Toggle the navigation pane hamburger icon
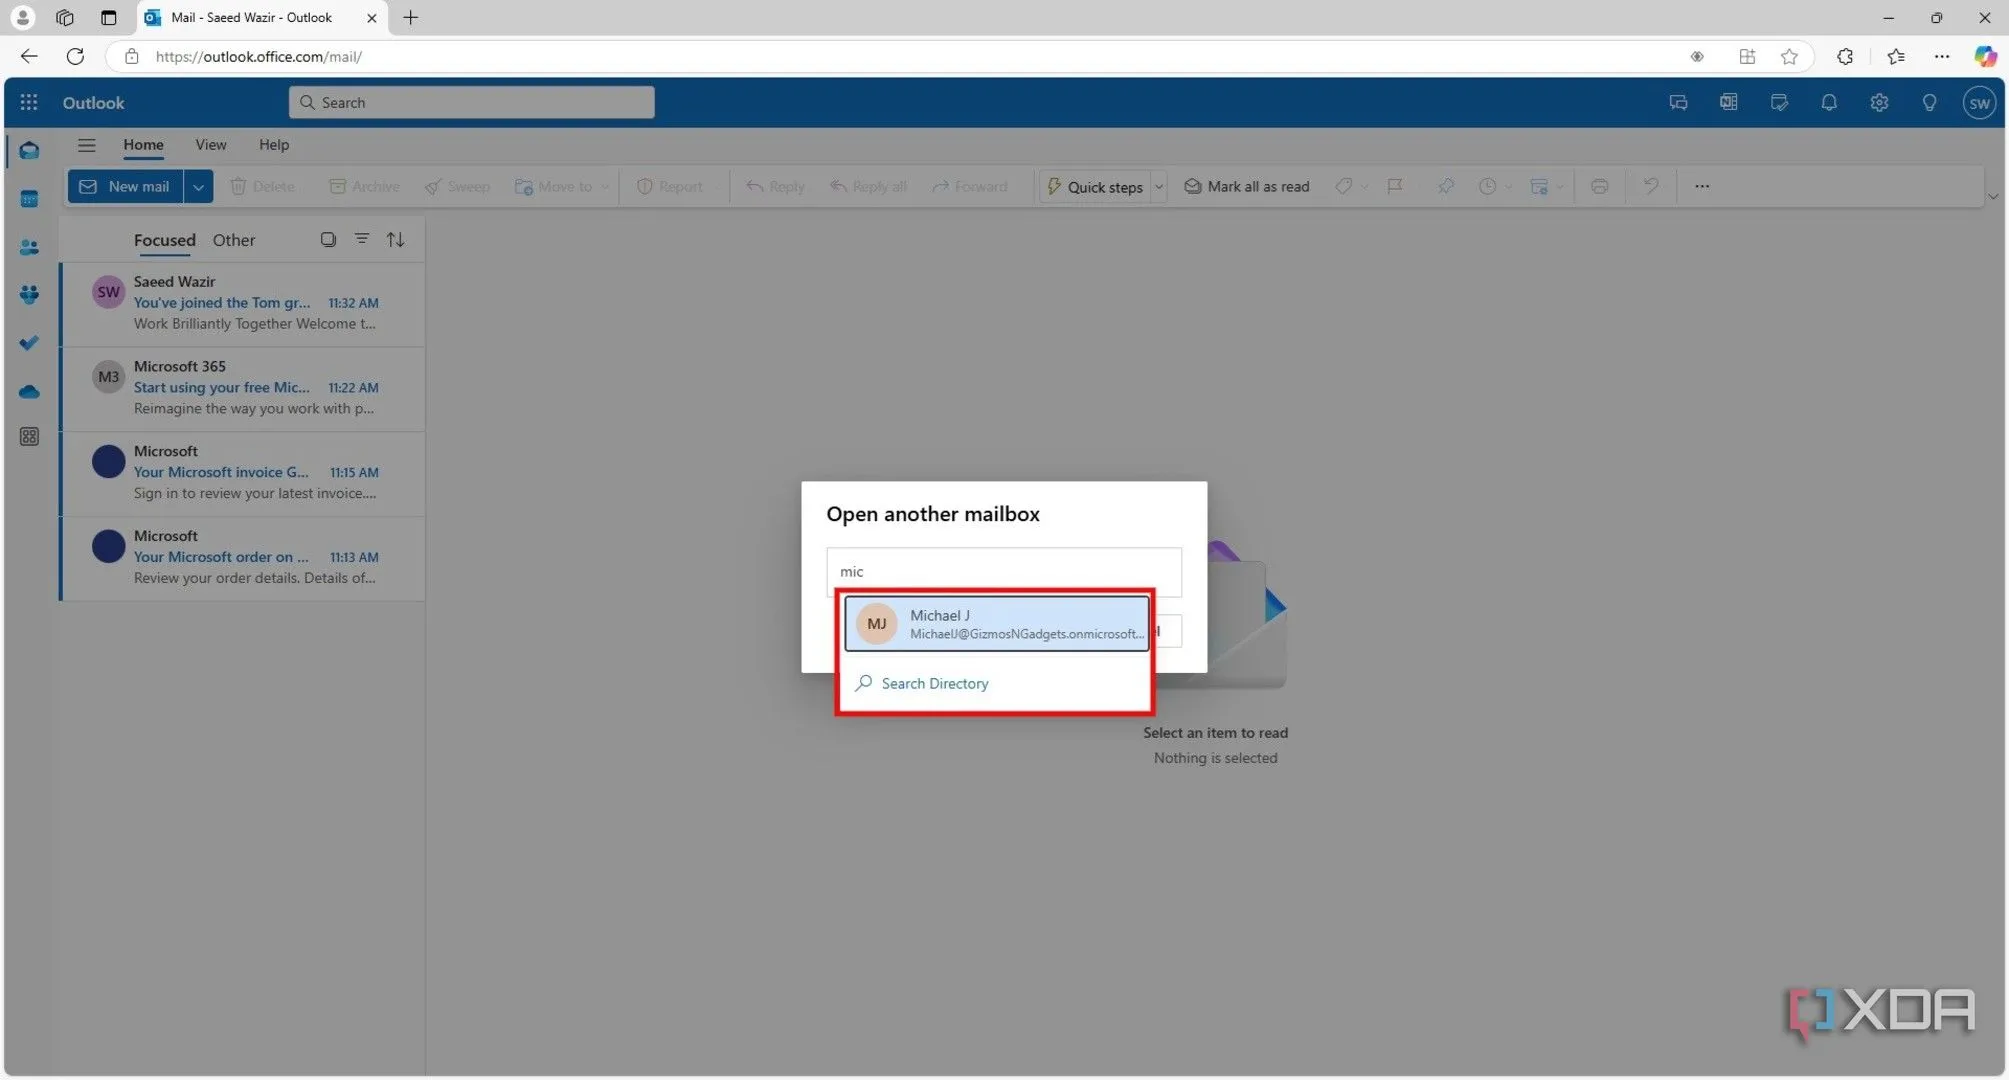Viewport: 2009px width, 1080px height. 87,145
